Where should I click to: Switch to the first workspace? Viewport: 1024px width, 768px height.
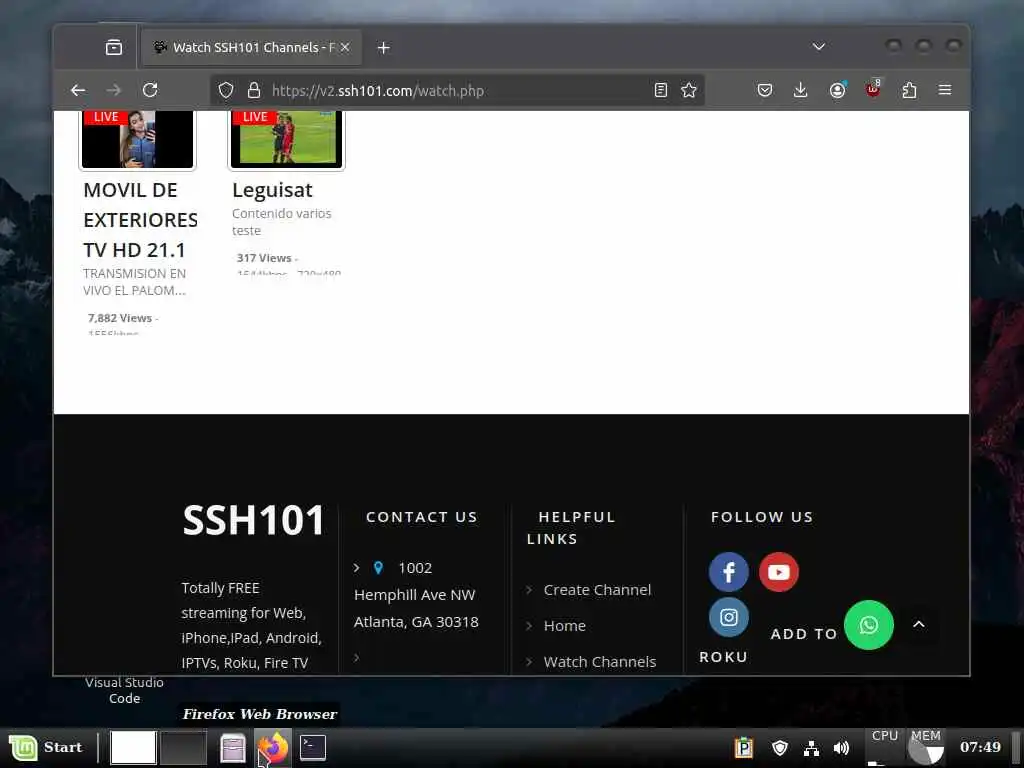point(133,747)
